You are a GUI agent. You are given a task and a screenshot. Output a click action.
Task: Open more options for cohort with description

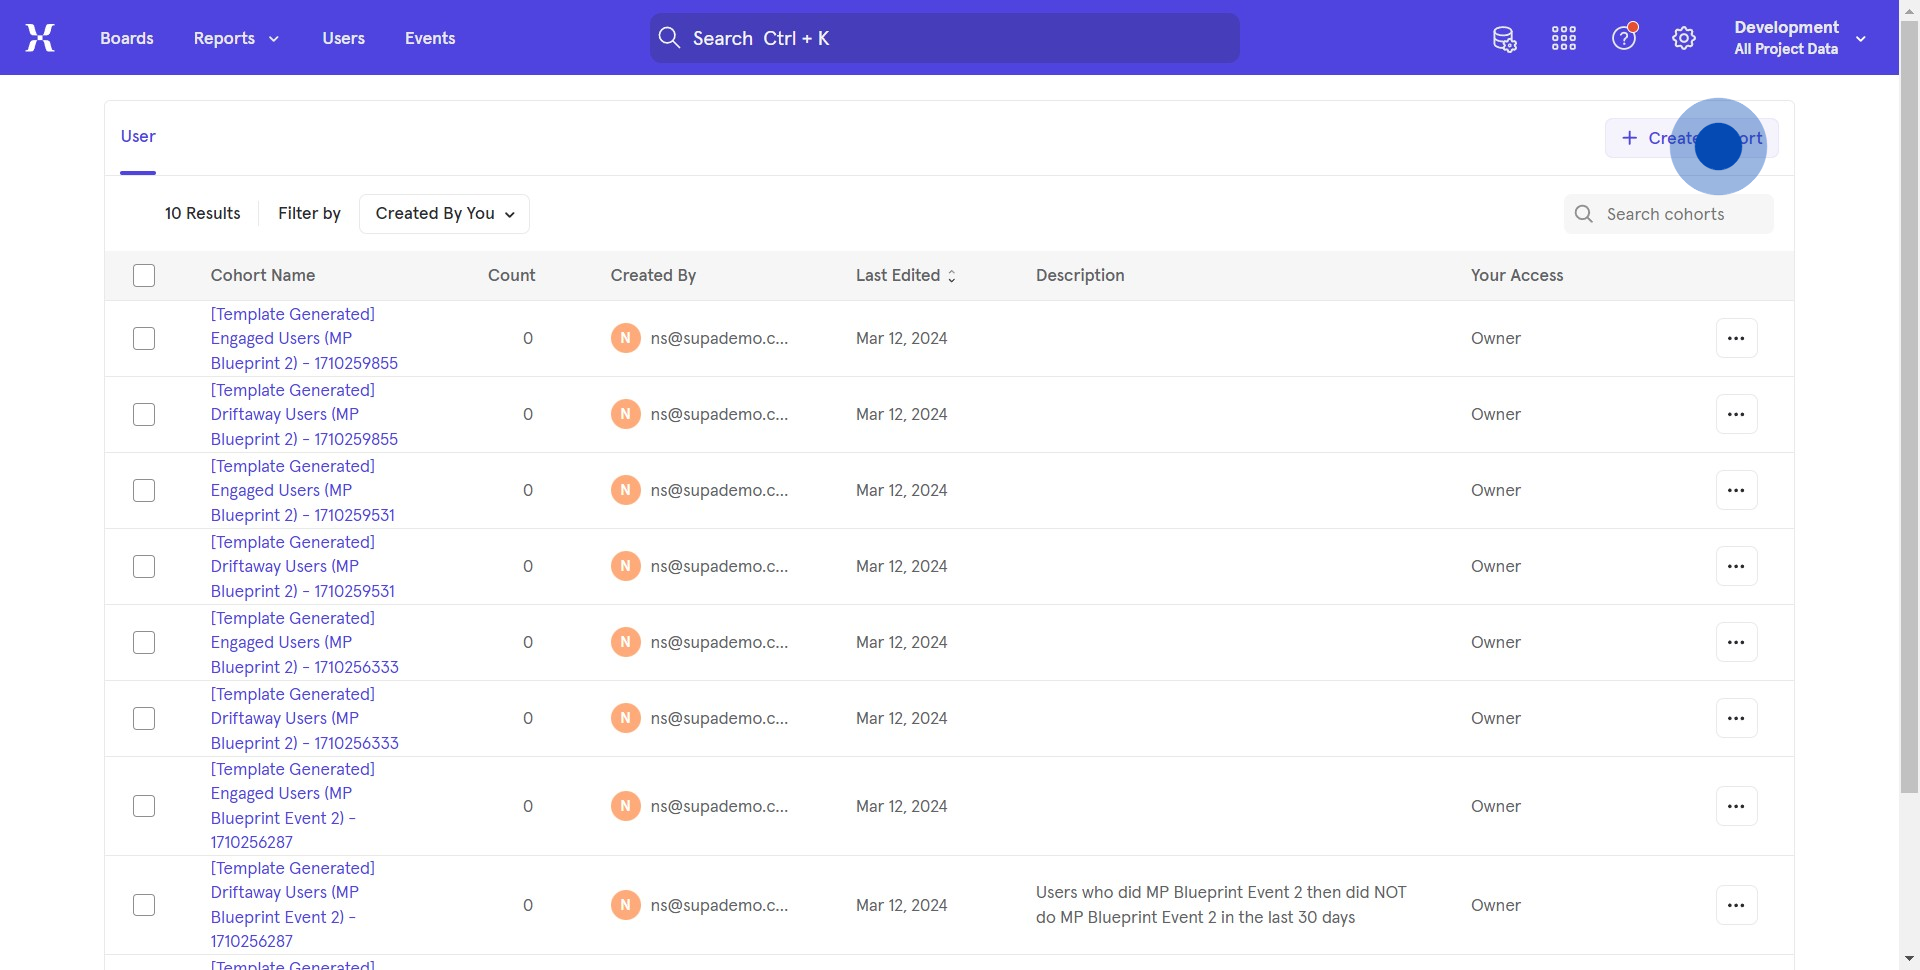[1736, 906]
